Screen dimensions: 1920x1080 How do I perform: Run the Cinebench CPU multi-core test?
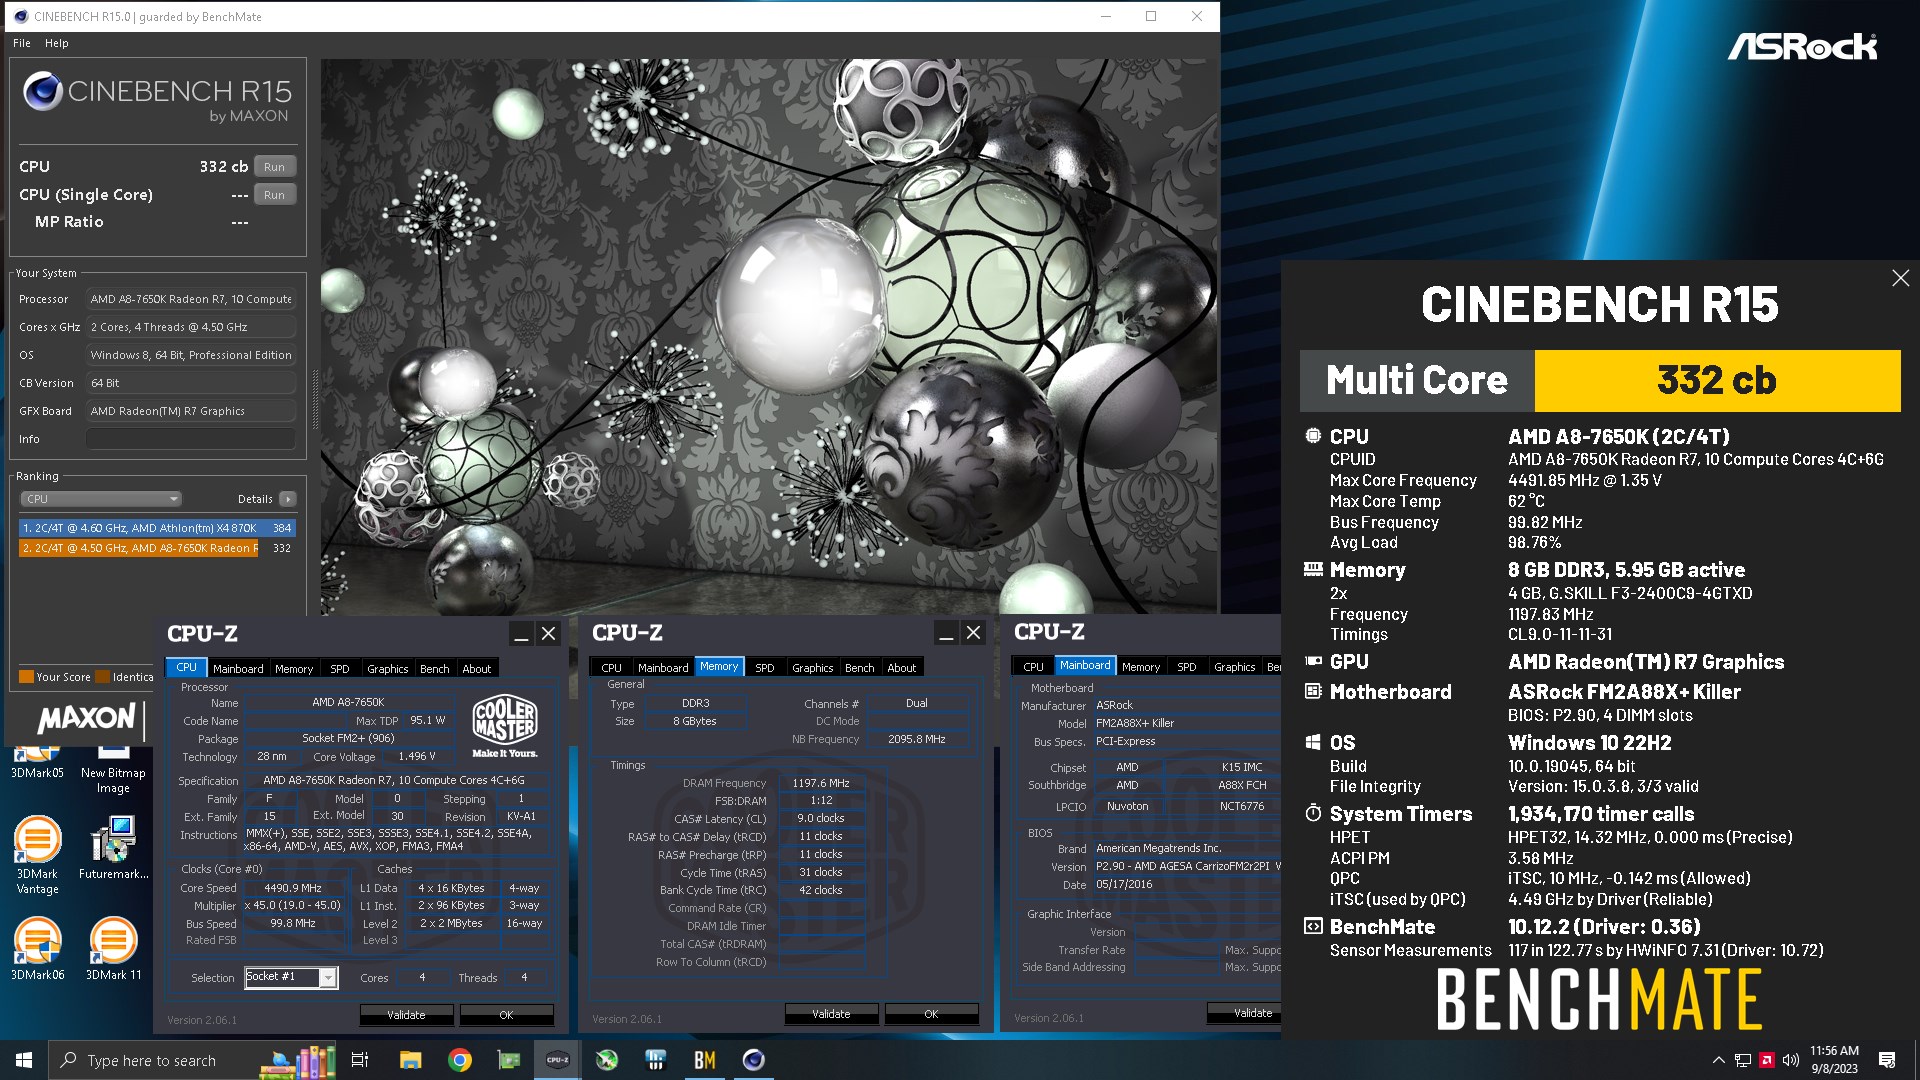(274, 167)
